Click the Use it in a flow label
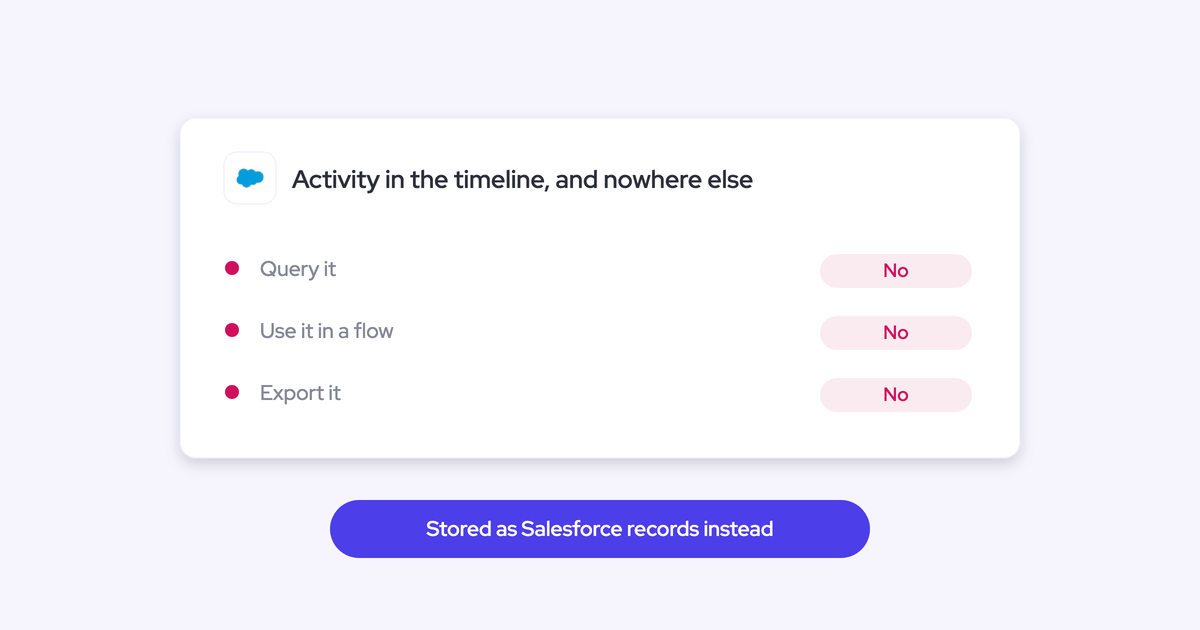1200x630 pixels. coord(327,331)
